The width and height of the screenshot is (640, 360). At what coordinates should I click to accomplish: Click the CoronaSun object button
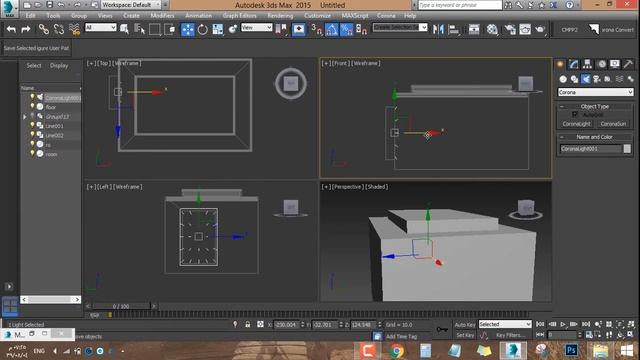pyautogui.click(x=613, y=124)
